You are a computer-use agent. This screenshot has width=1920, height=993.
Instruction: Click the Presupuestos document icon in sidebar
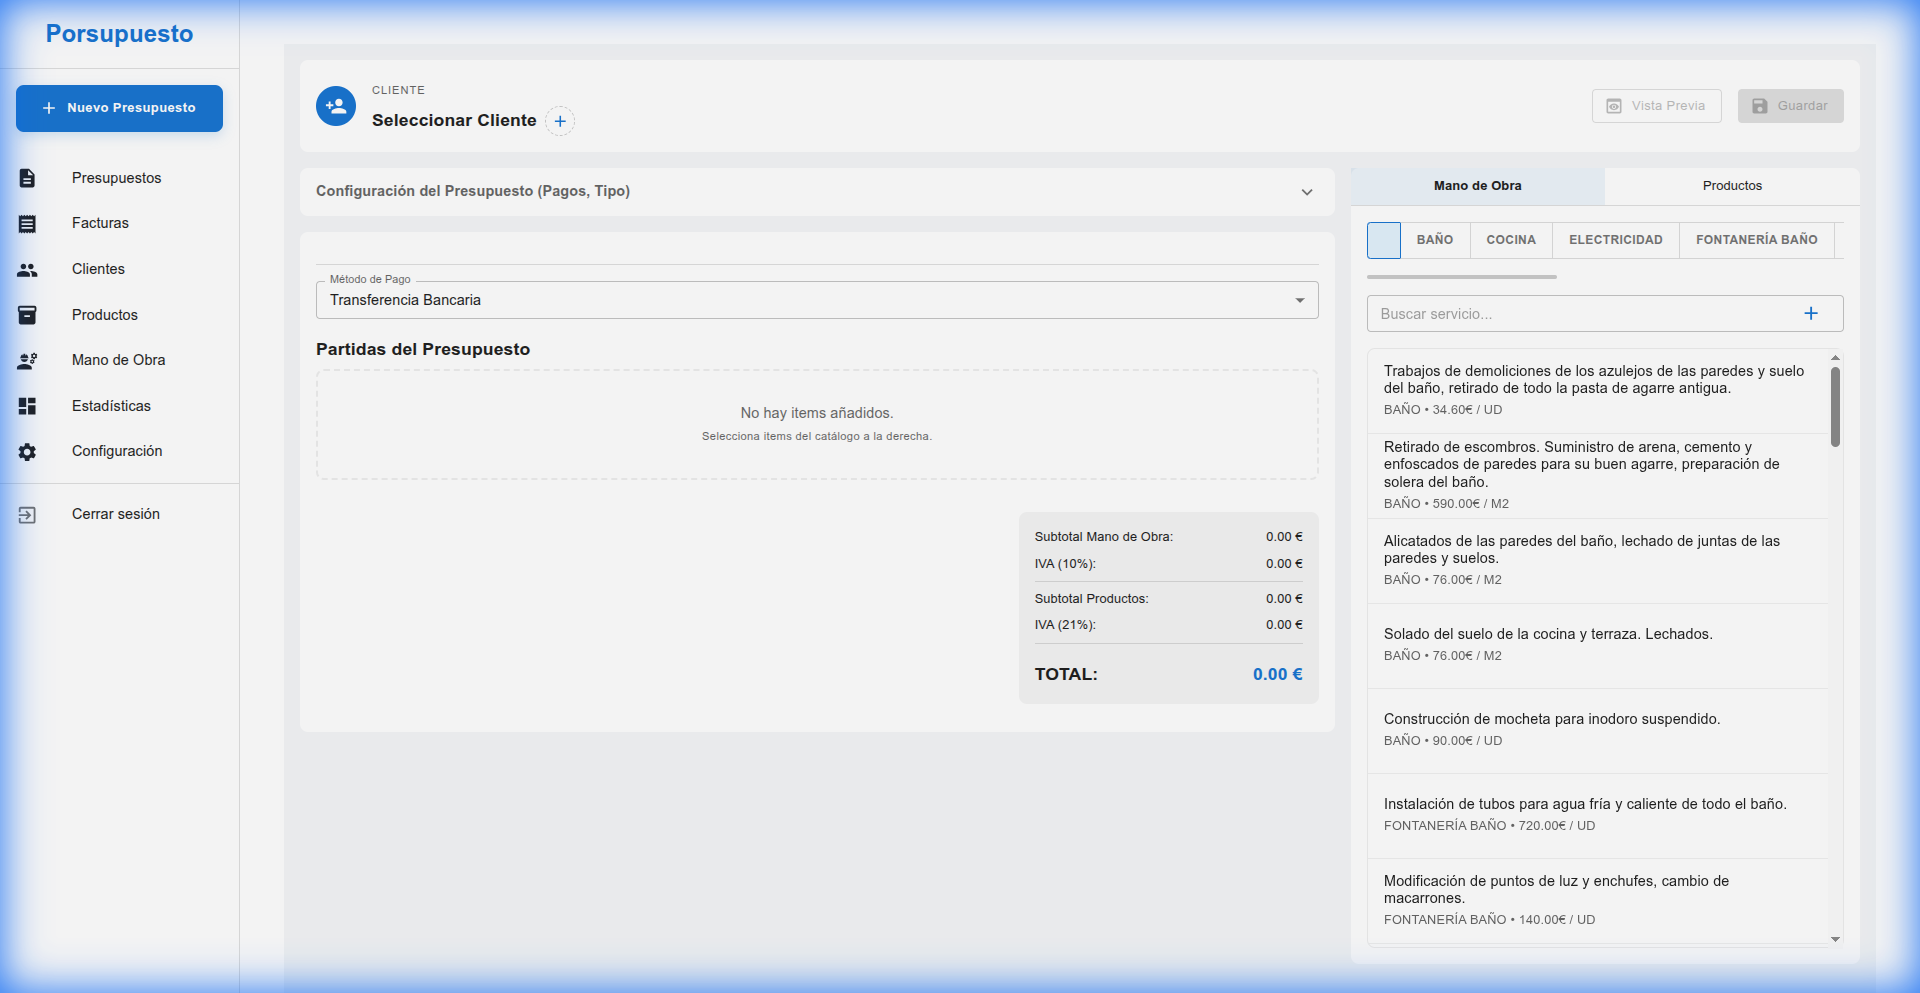tap(27, 178)
